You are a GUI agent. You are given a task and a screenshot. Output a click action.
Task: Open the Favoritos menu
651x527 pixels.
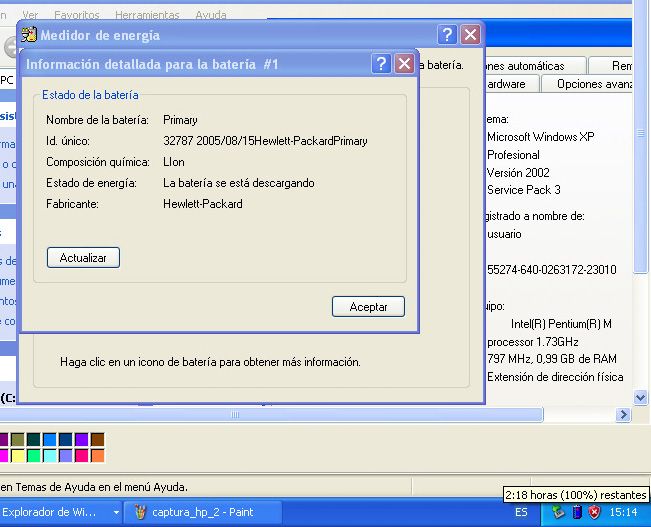click(x=77, y=15)
